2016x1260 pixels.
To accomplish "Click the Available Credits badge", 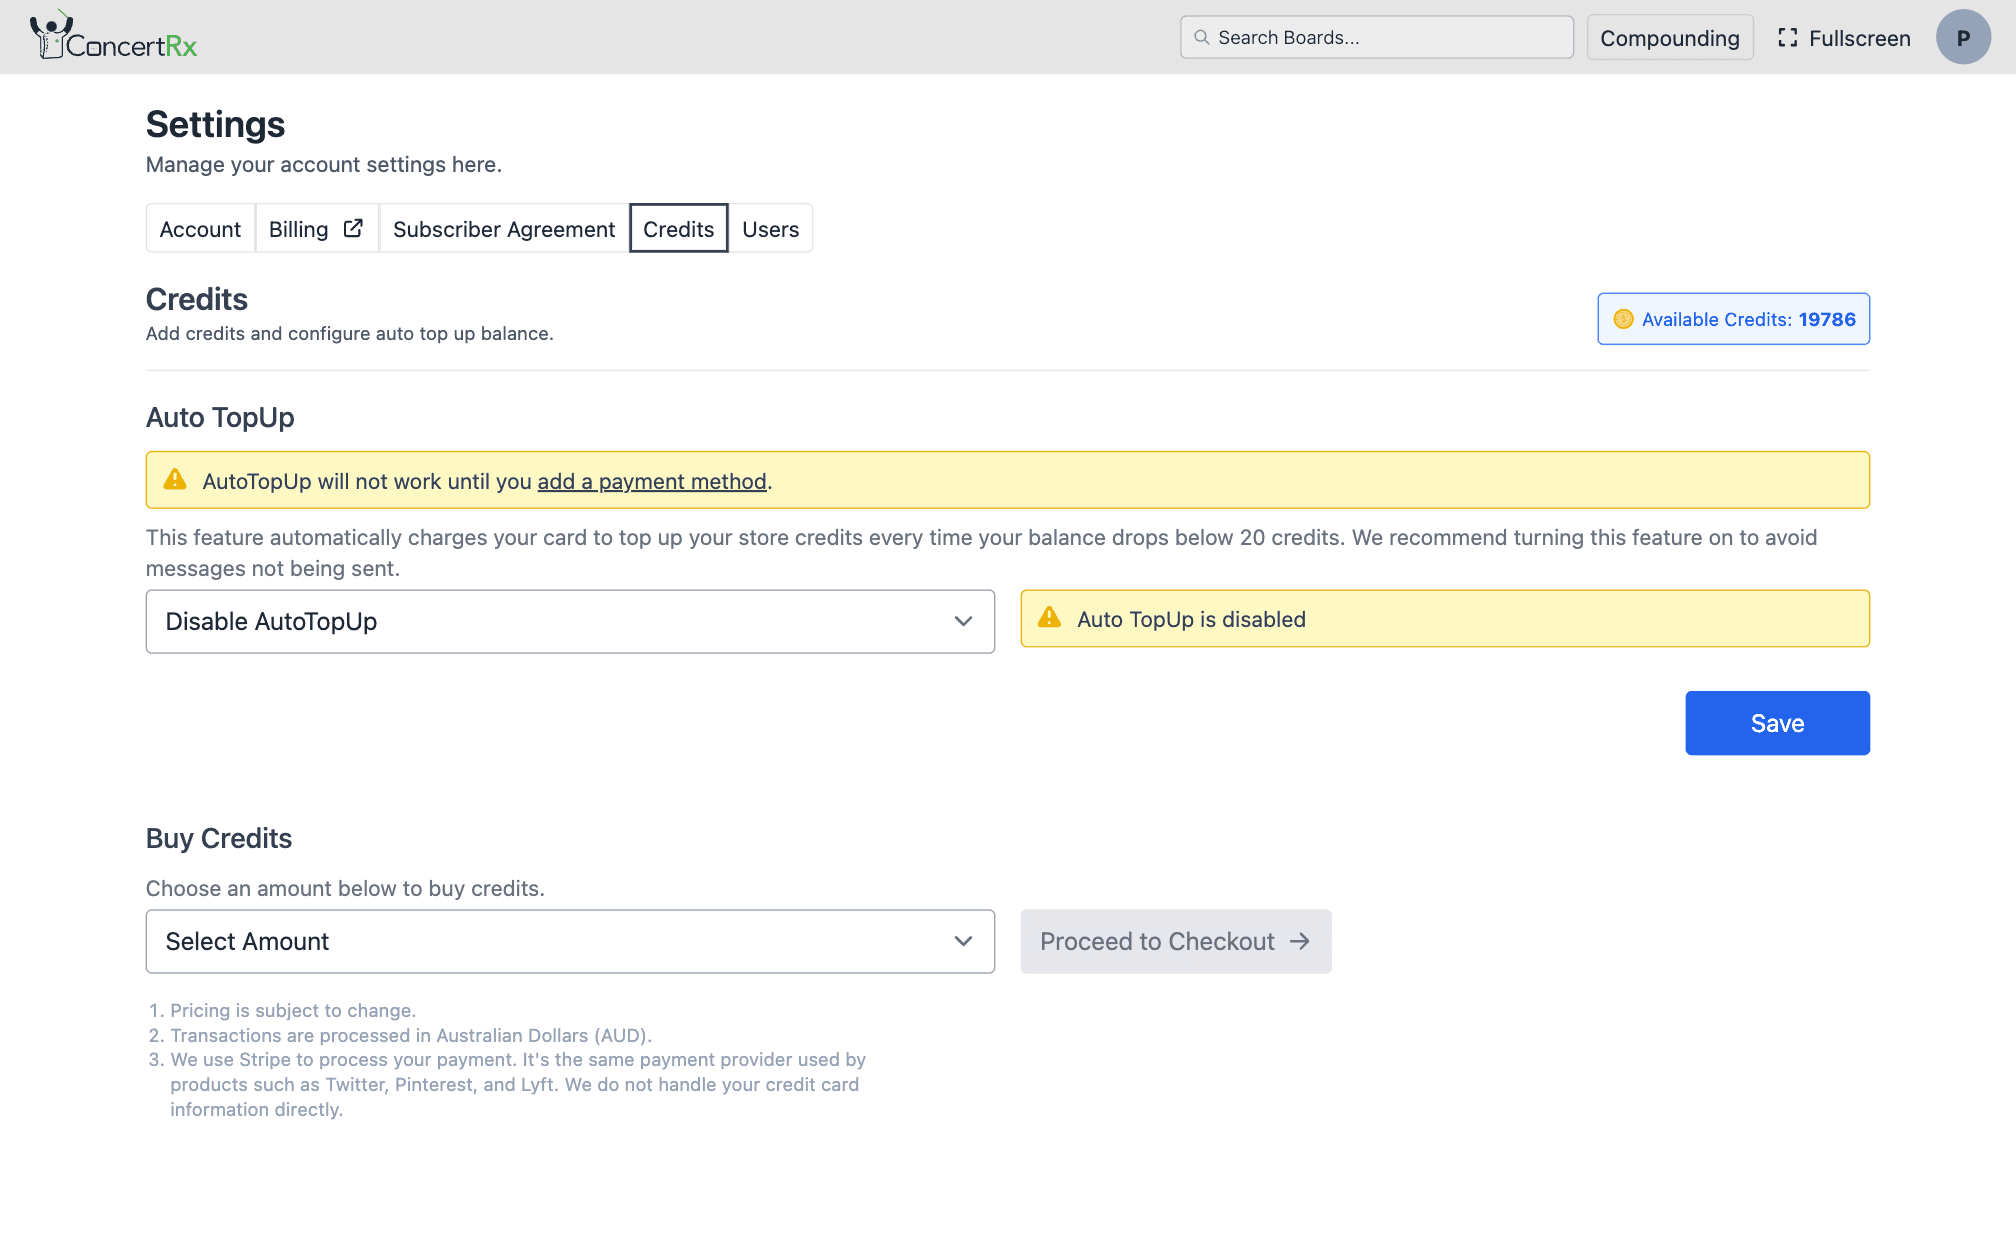I will (1733, 319).
